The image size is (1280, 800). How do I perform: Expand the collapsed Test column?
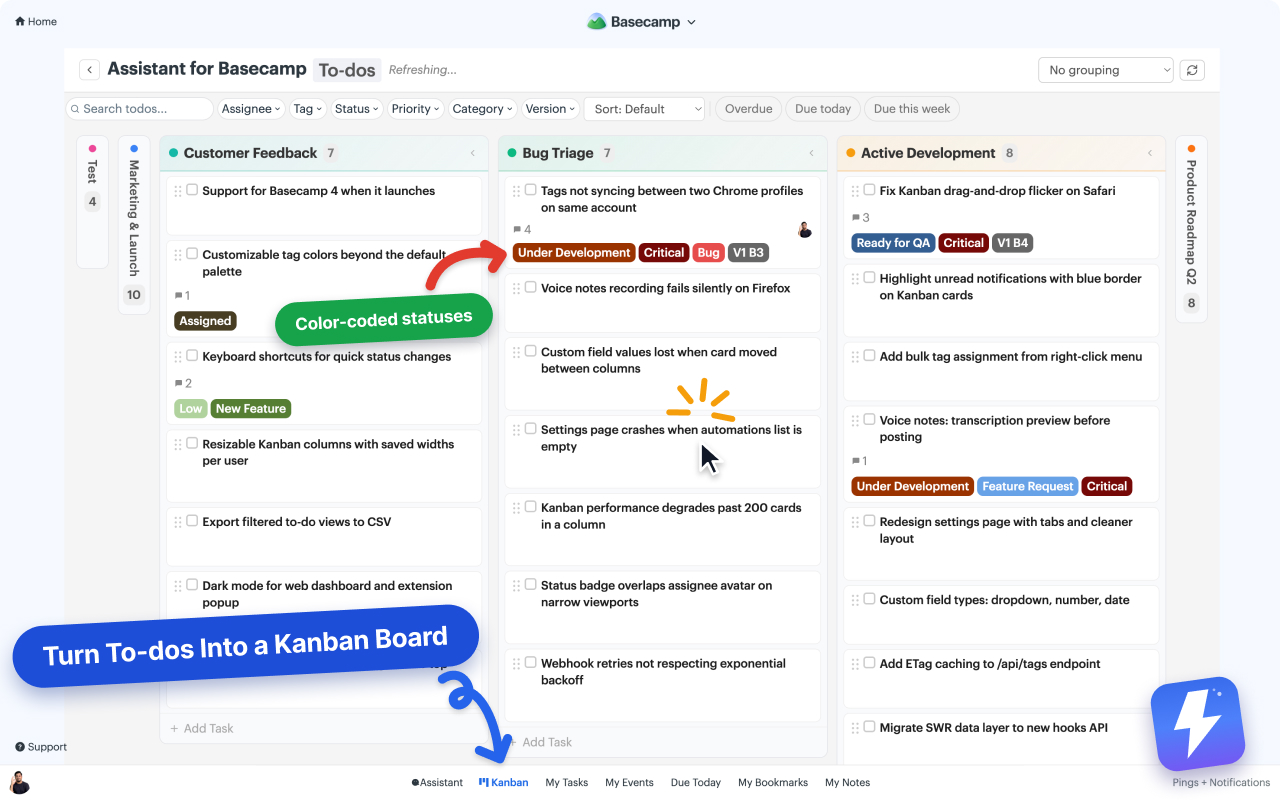[92, 202]
